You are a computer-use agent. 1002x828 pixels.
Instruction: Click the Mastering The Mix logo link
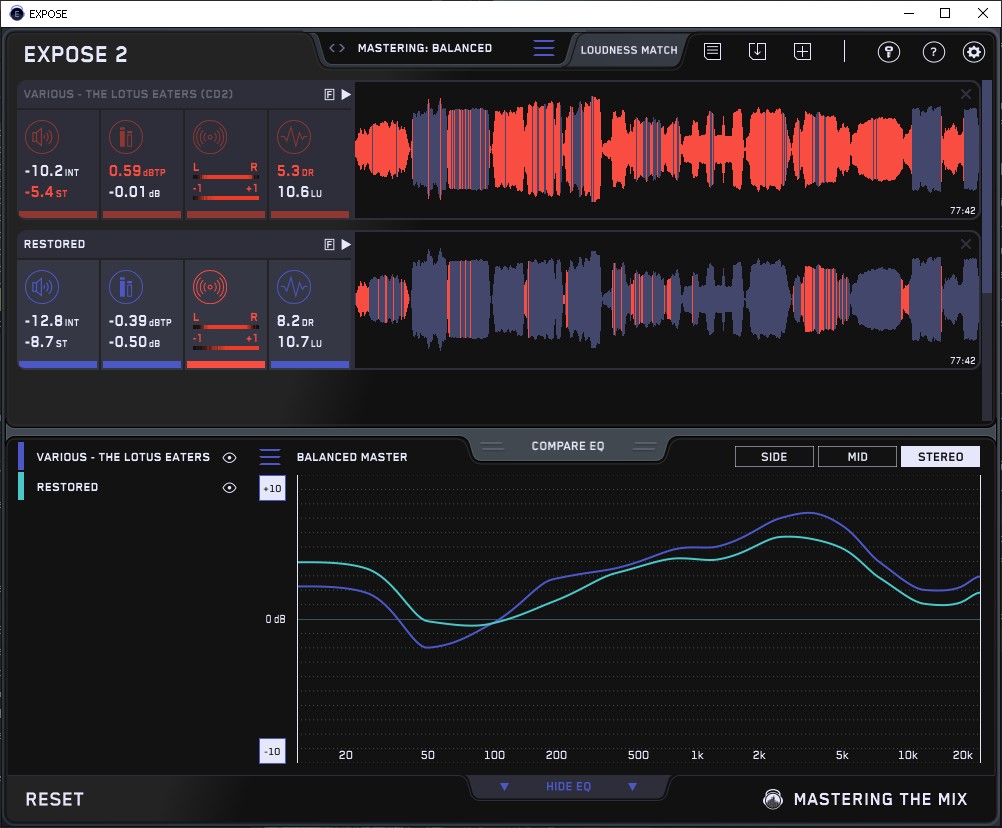point(865,799)
